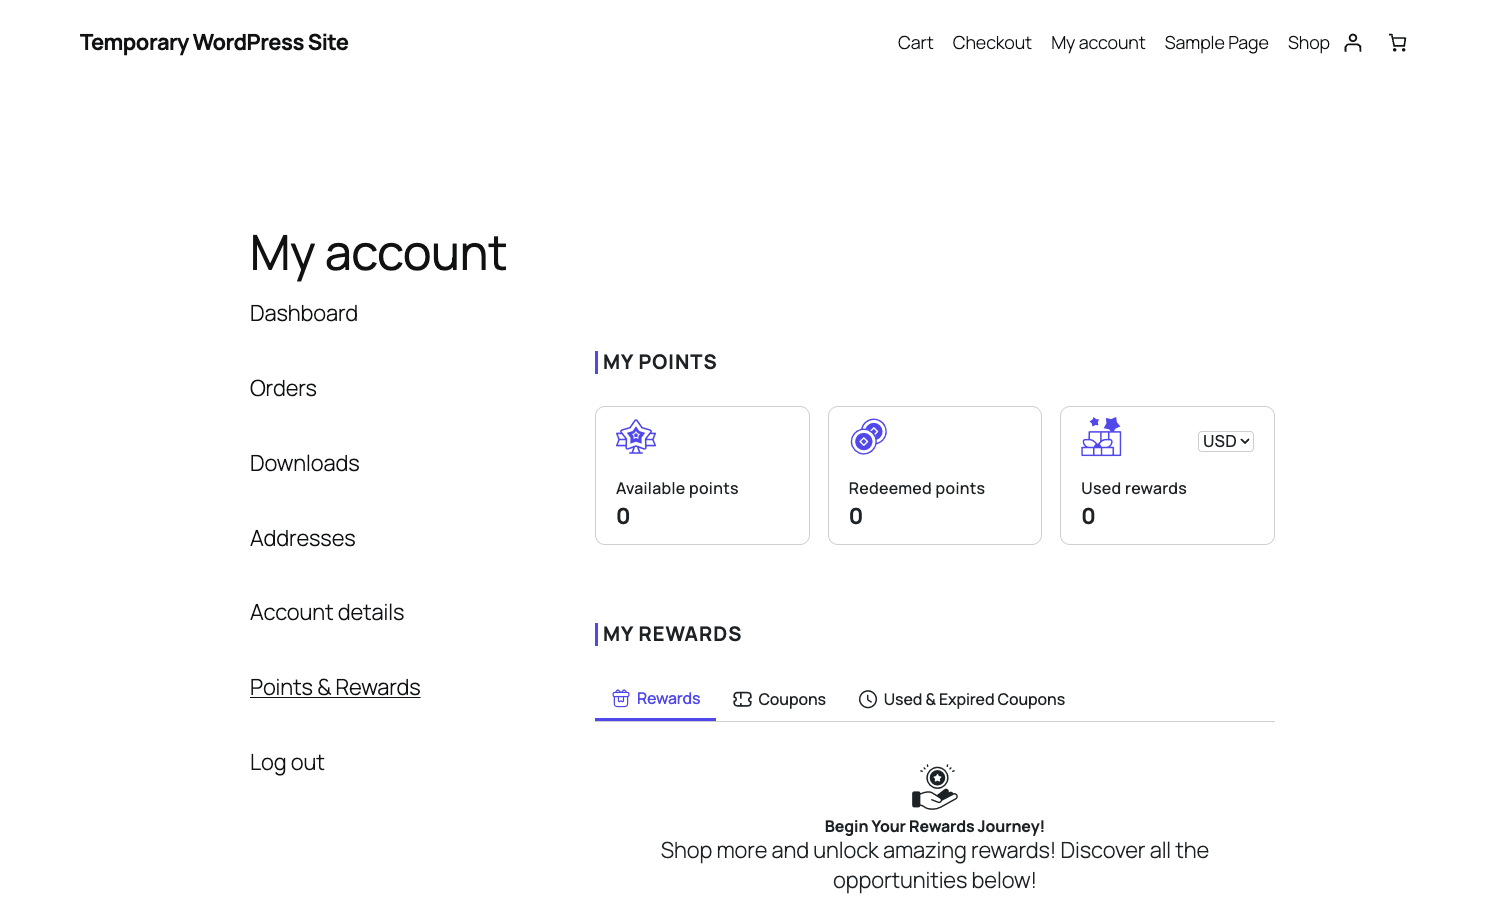Screen dimensions: 1500x900
Task: Click the Log out link
Action: pos(287,762)
